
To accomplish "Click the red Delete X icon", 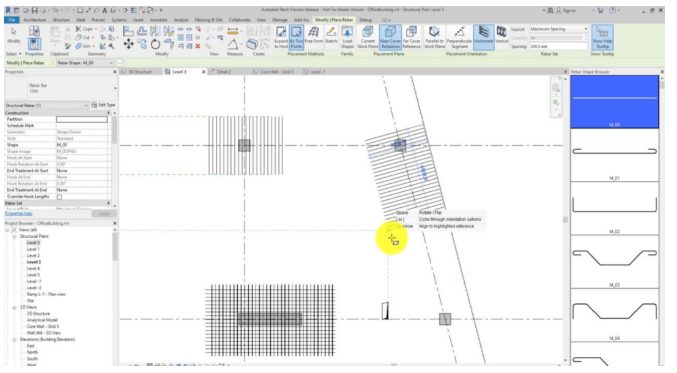I will click(198, 46).
